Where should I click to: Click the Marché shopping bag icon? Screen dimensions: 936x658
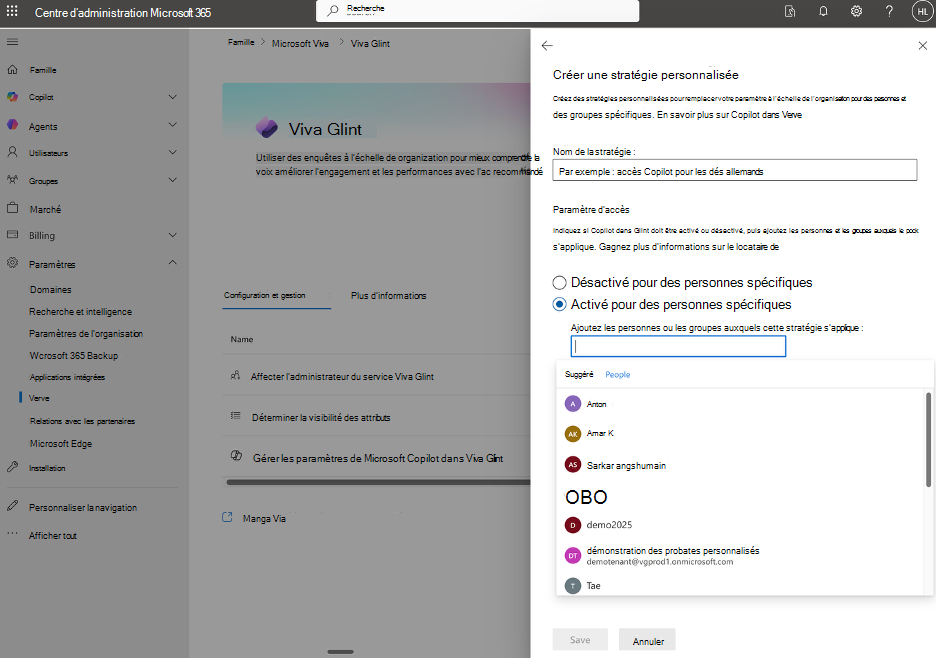click(x=13, y=208)
